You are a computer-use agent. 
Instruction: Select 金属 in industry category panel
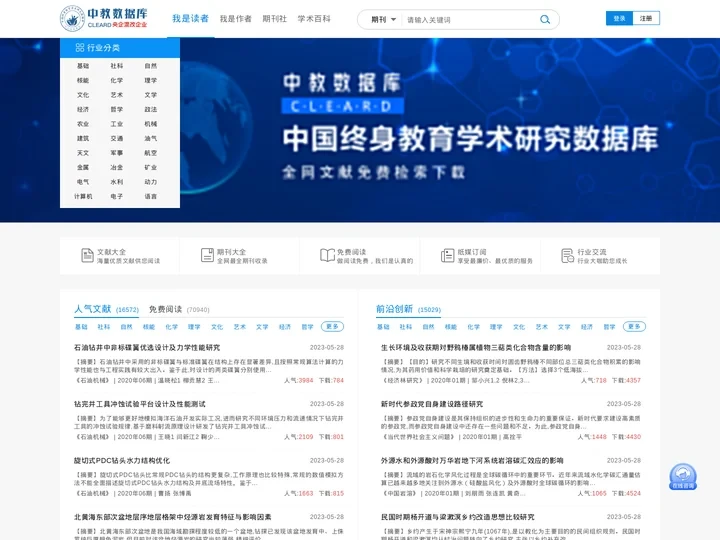tap(83, 167)
